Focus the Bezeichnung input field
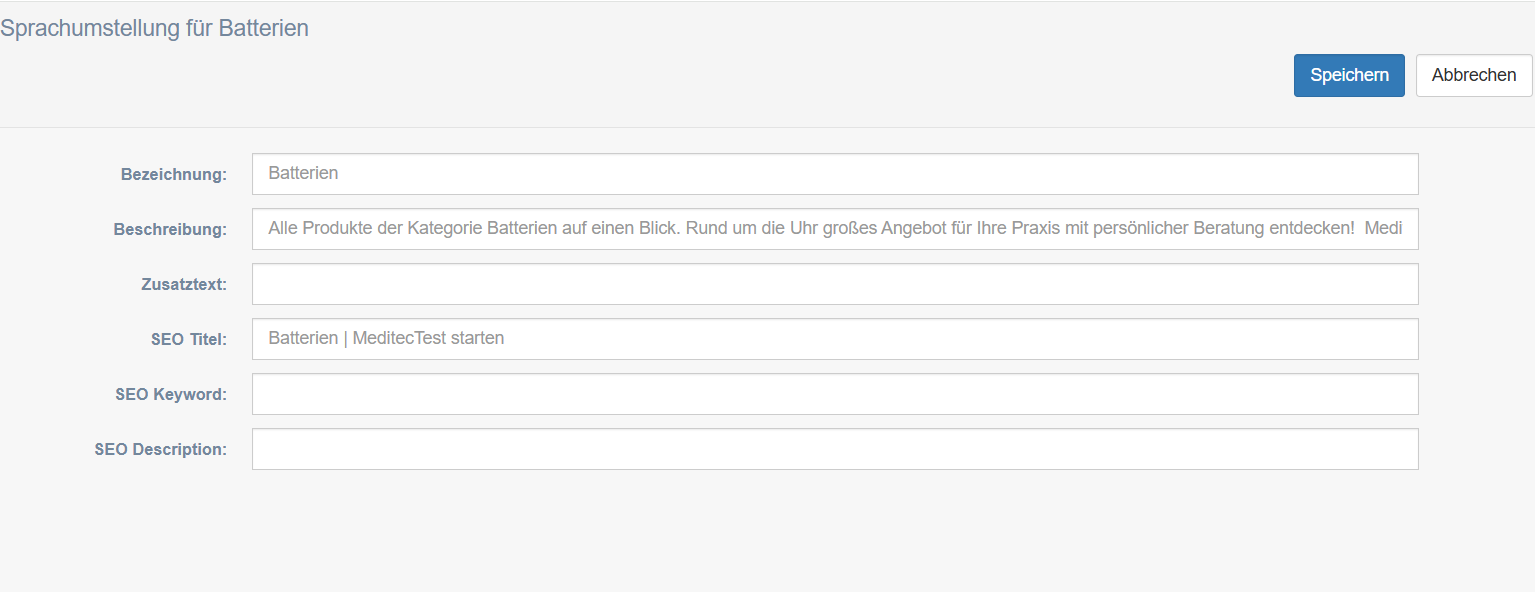Image resolution: width=1535 pixels, height=592 pixels. (x=835, y=174)
